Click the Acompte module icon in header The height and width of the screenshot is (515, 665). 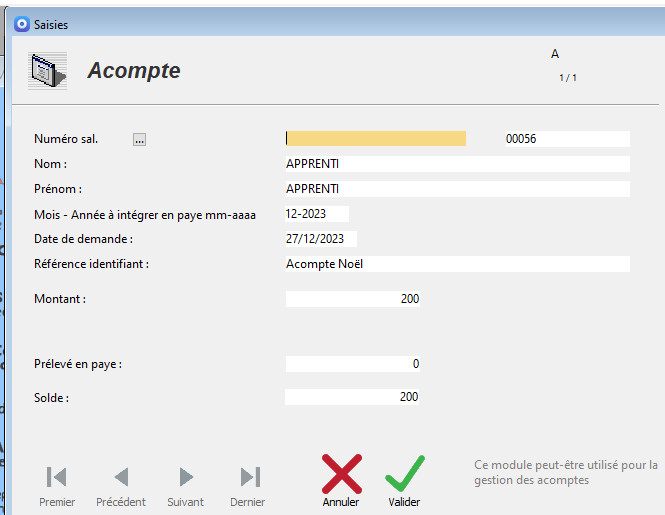(x=46, y=70)
